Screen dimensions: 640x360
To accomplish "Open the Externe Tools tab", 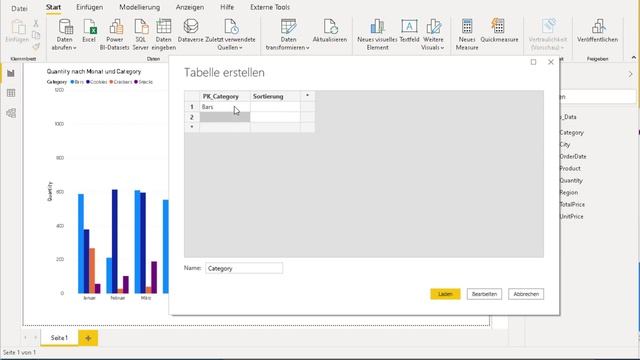I will click(270, 7).
